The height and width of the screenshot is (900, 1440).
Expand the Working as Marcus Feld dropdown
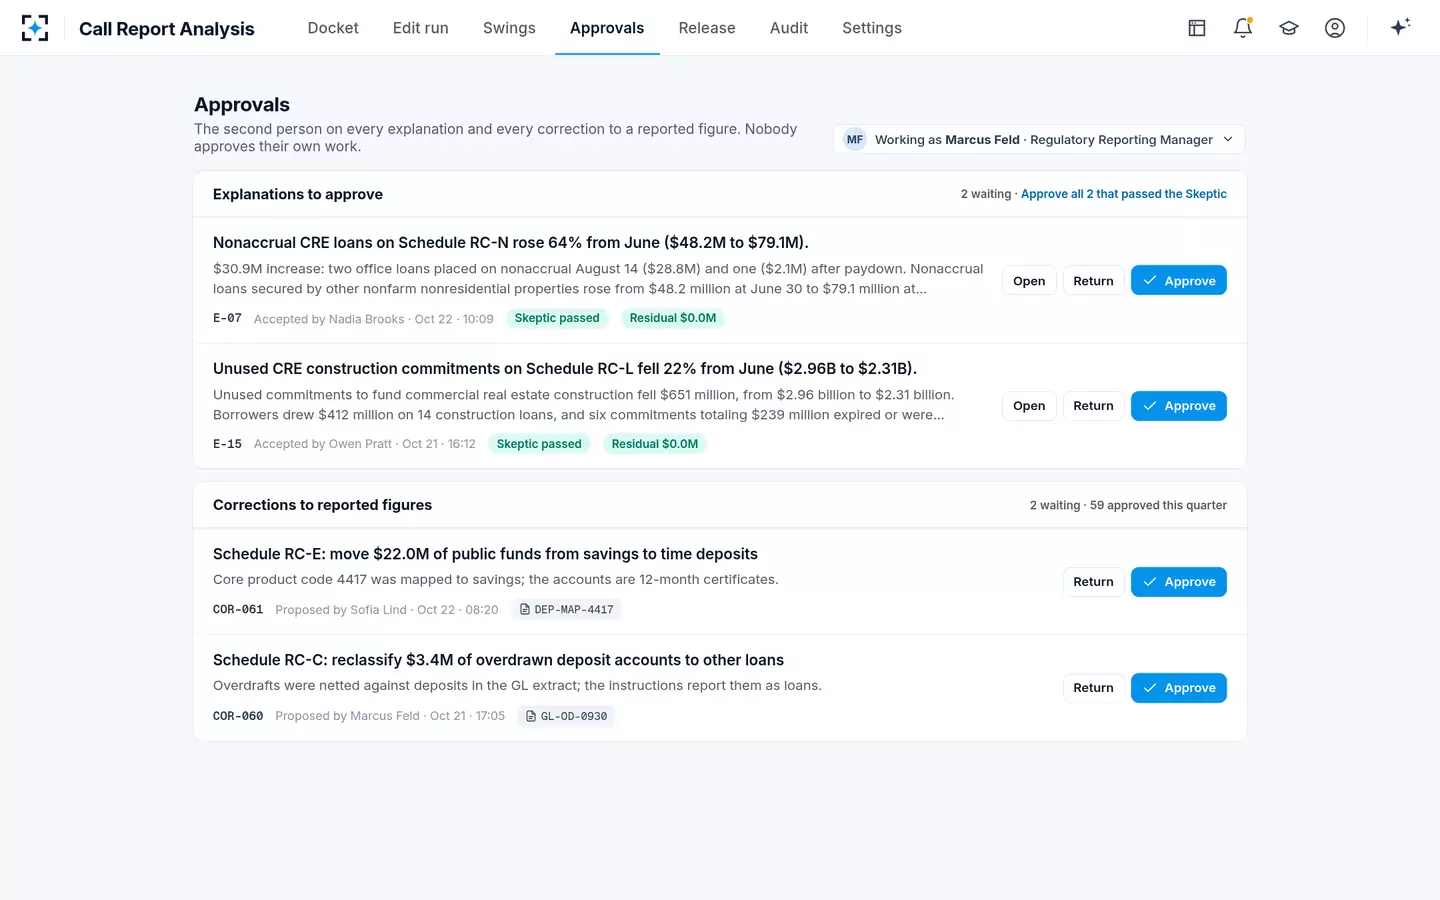[x=1039, y=140]
